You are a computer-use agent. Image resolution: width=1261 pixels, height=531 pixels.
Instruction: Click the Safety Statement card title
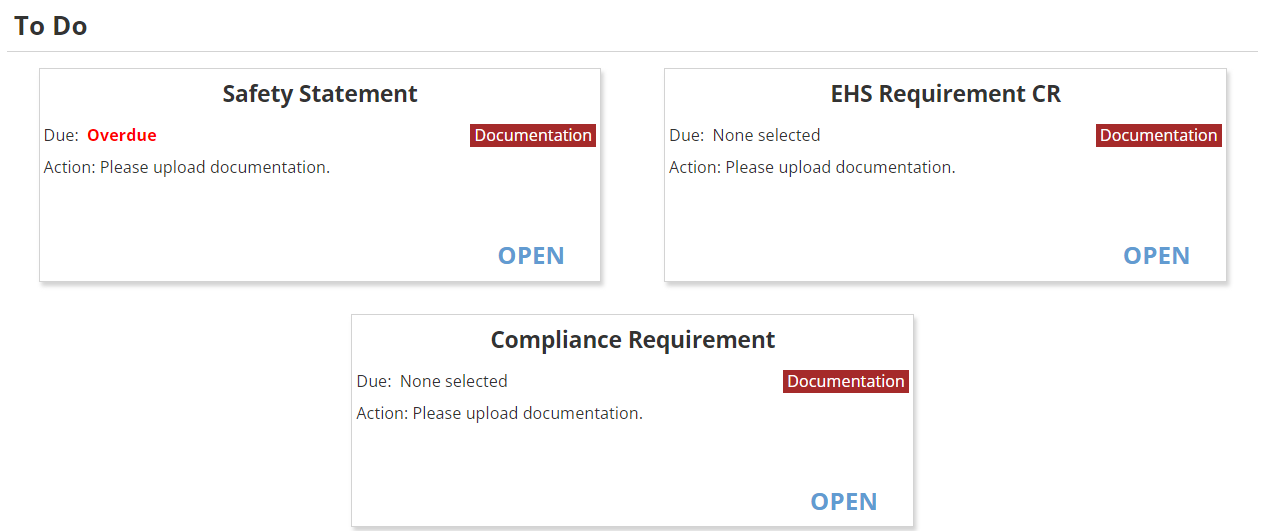point(320,94)
